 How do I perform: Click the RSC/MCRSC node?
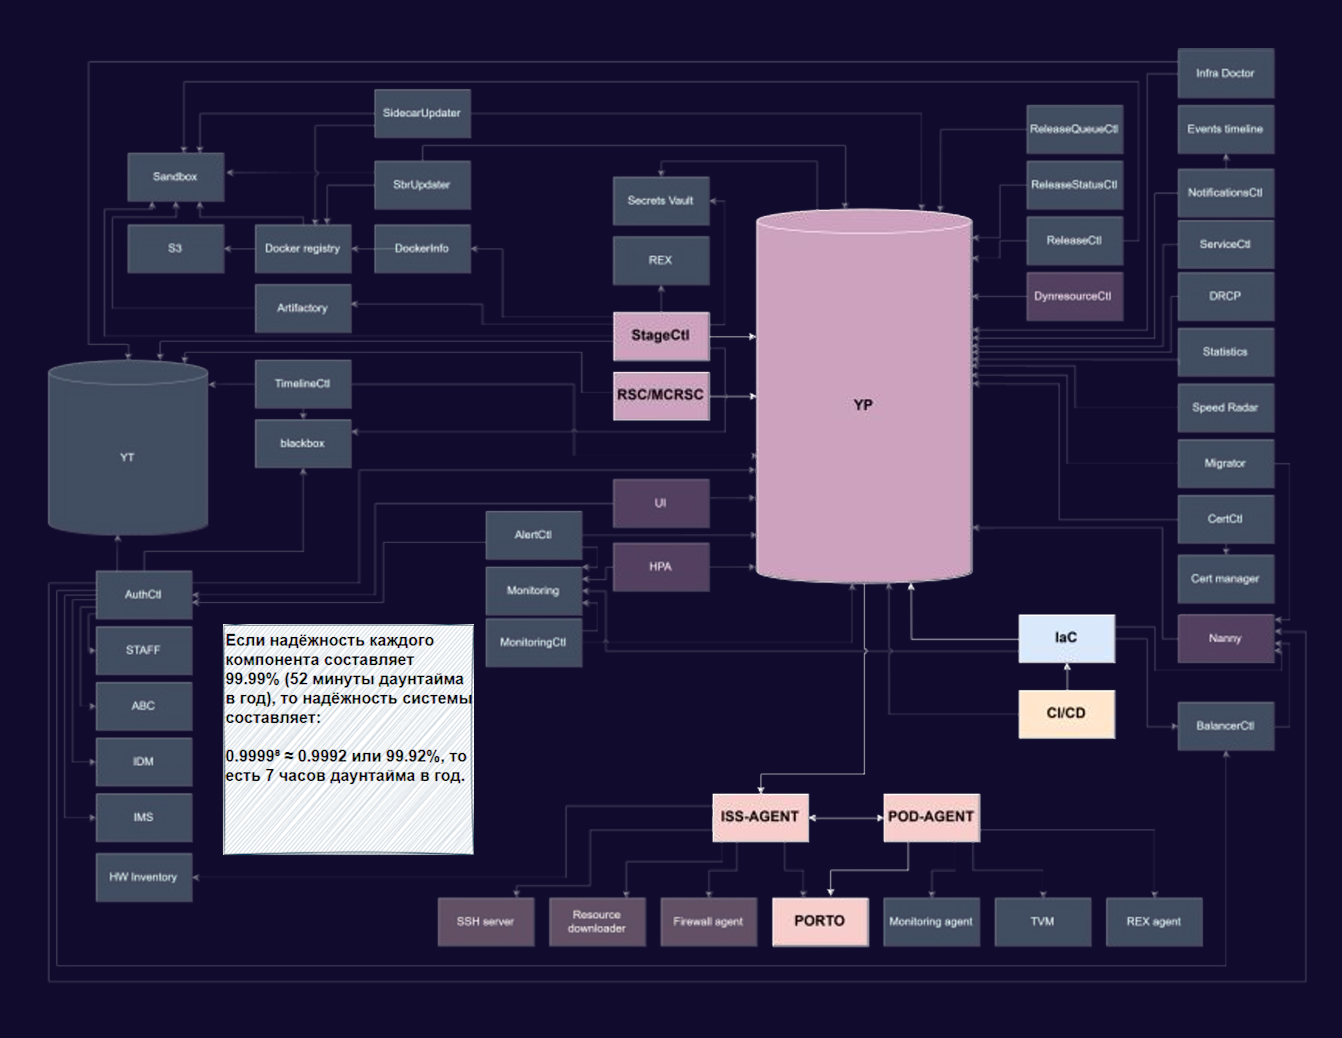click(661, 395)
